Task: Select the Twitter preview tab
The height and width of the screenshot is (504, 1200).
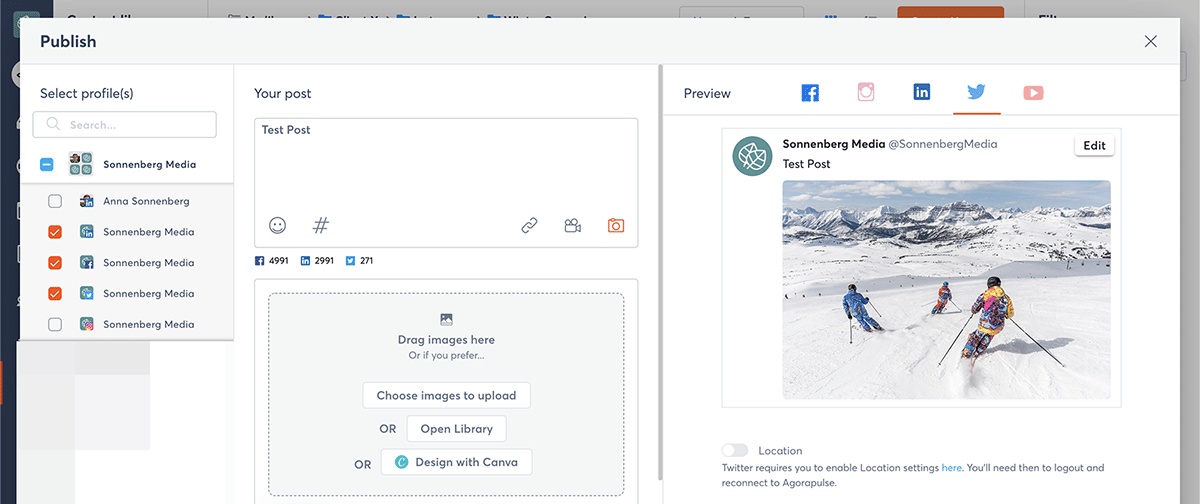Action: tap(976, 93)
